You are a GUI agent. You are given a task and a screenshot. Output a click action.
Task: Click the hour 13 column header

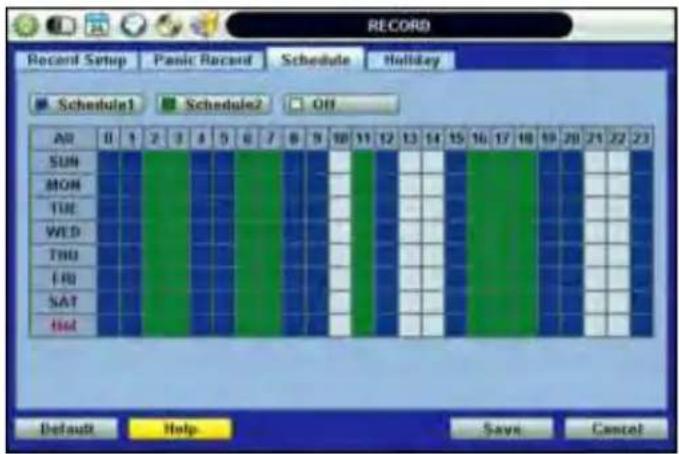tap(409, 139)
